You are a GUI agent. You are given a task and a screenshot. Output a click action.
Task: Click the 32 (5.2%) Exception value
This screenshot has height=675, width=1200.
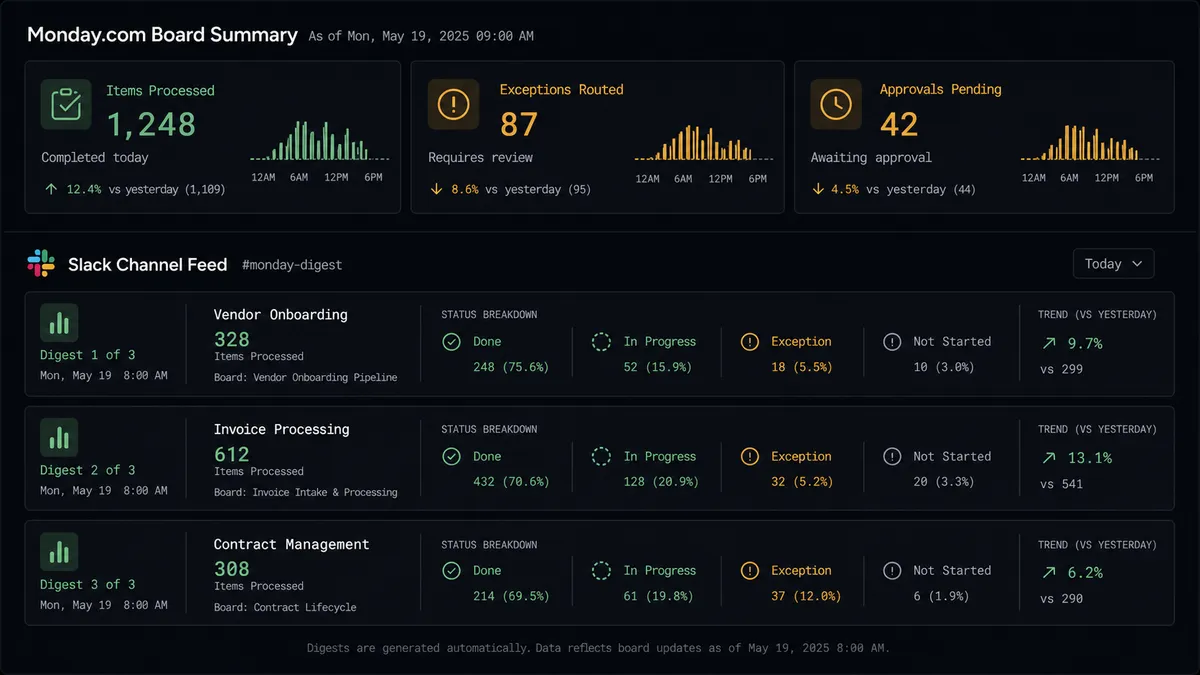802,482
